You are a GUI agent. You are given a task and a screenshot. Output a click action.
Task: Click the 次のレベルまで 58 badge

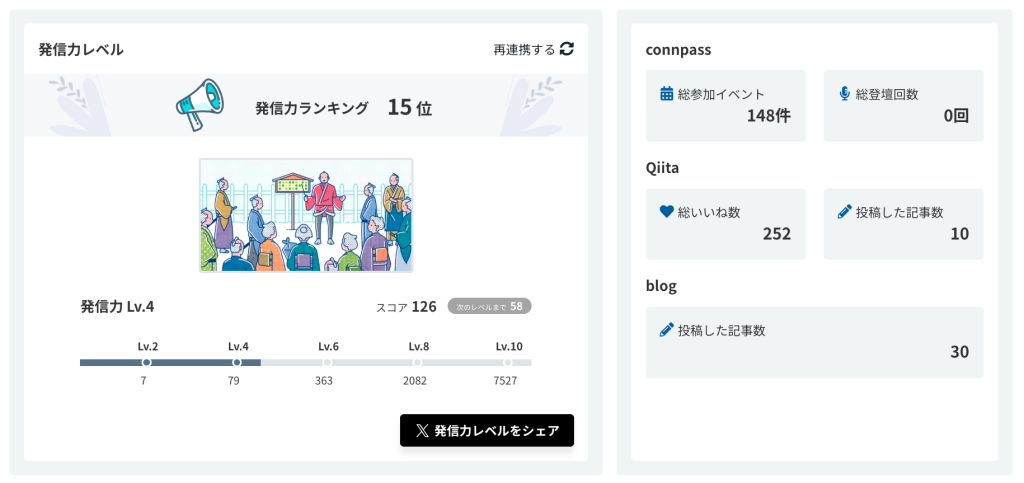pyautogui.click(x=489, y=306)
